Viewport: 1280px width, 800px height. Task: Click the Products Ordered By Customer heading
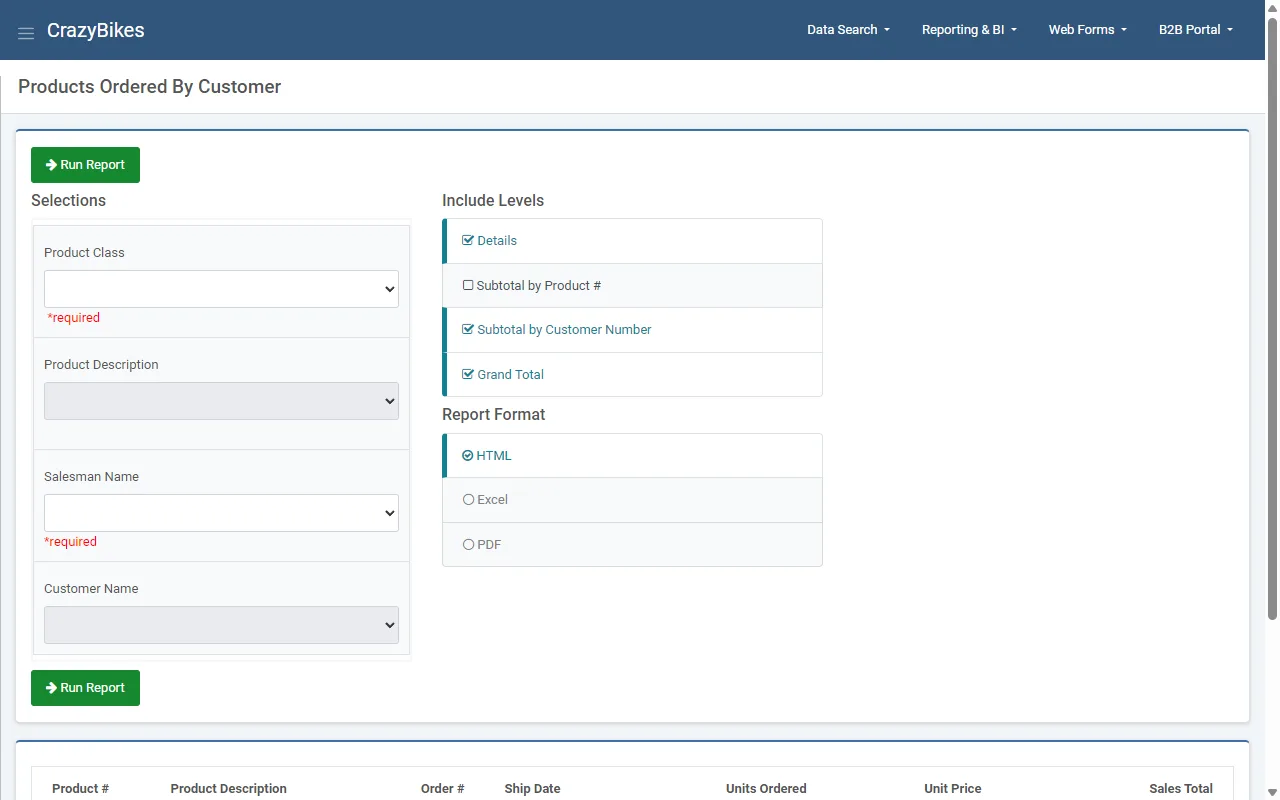tap(150, 87)
